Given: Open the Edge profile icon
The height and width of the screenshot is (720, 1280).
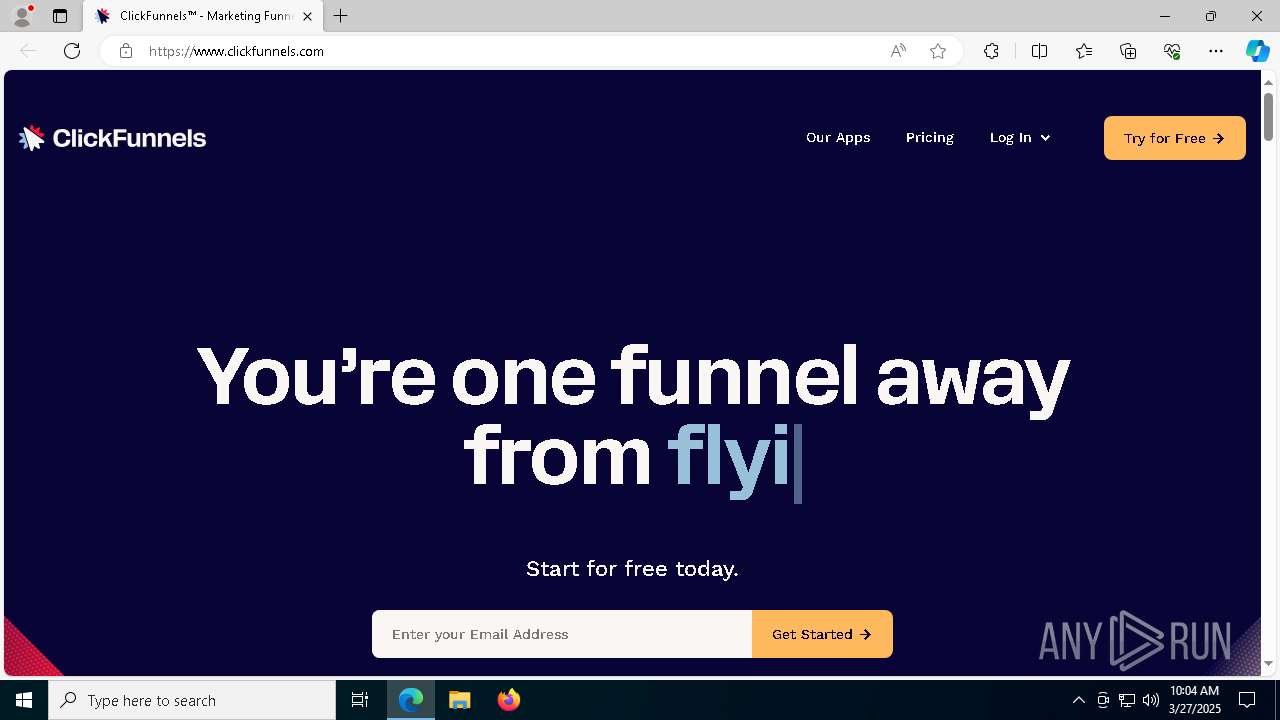Looking at the screenshot, I should (x=22, y=16).
